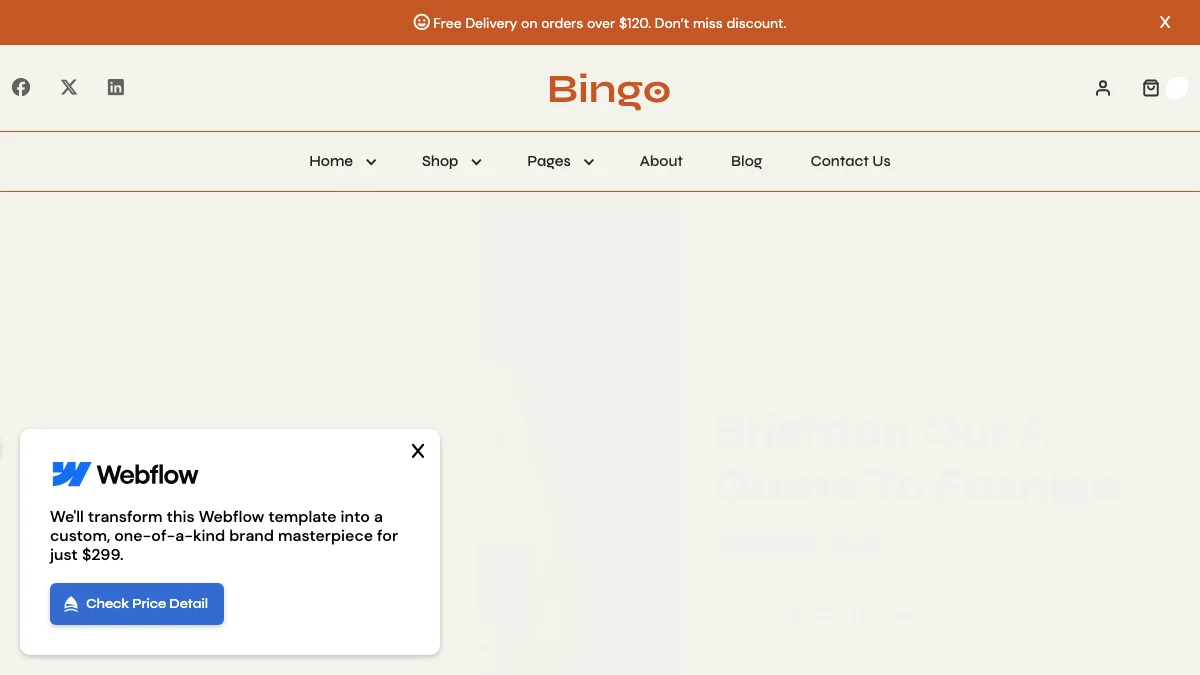Viewport: 1200px width, 675px height.
Task: Click Check Price Detail button
Action: (x=137, y=604)
